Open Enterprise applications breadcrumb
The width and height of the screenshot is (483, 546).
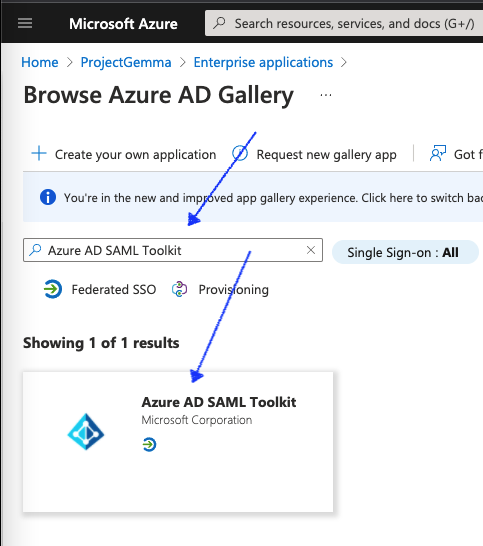(x=263, y=62)
